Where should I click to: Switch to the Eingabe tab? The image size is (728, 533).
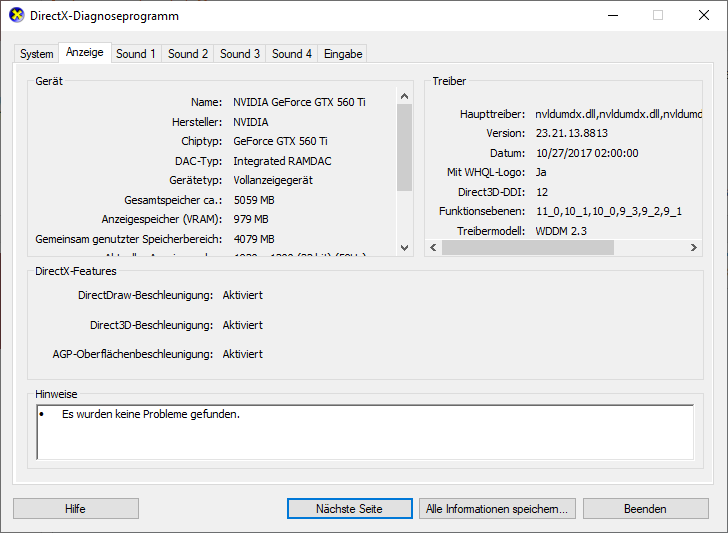click(x=343, y=54)
